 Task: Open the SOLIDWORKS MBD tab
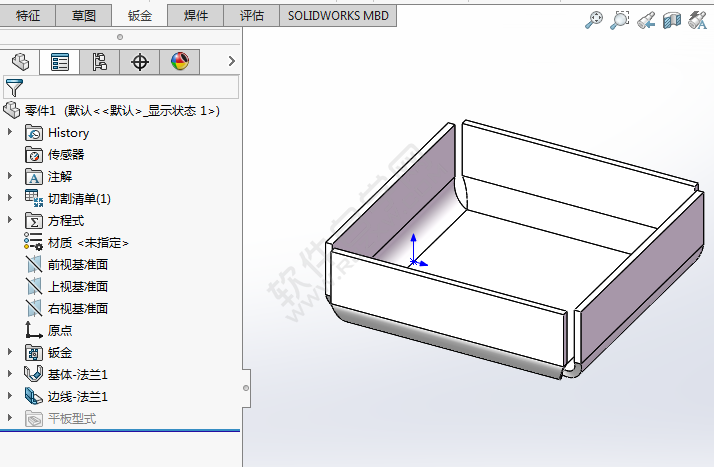click(x=338, y=16)
